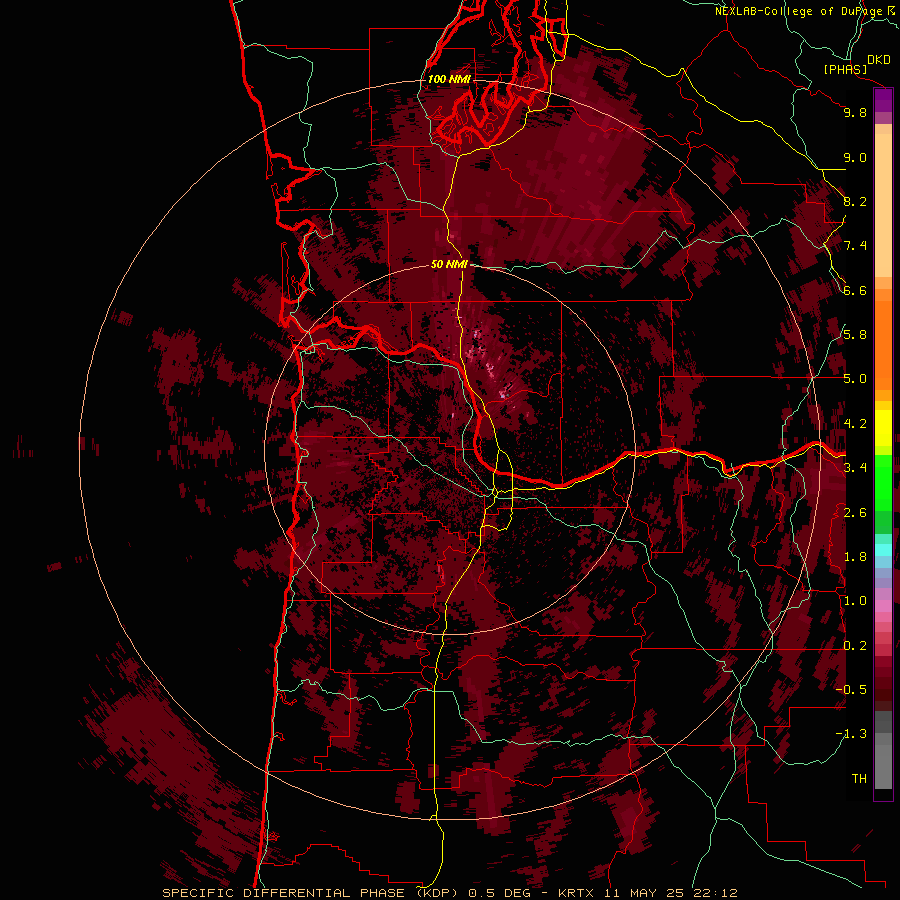Click the yellow segment of the color bar

[883, 428]
